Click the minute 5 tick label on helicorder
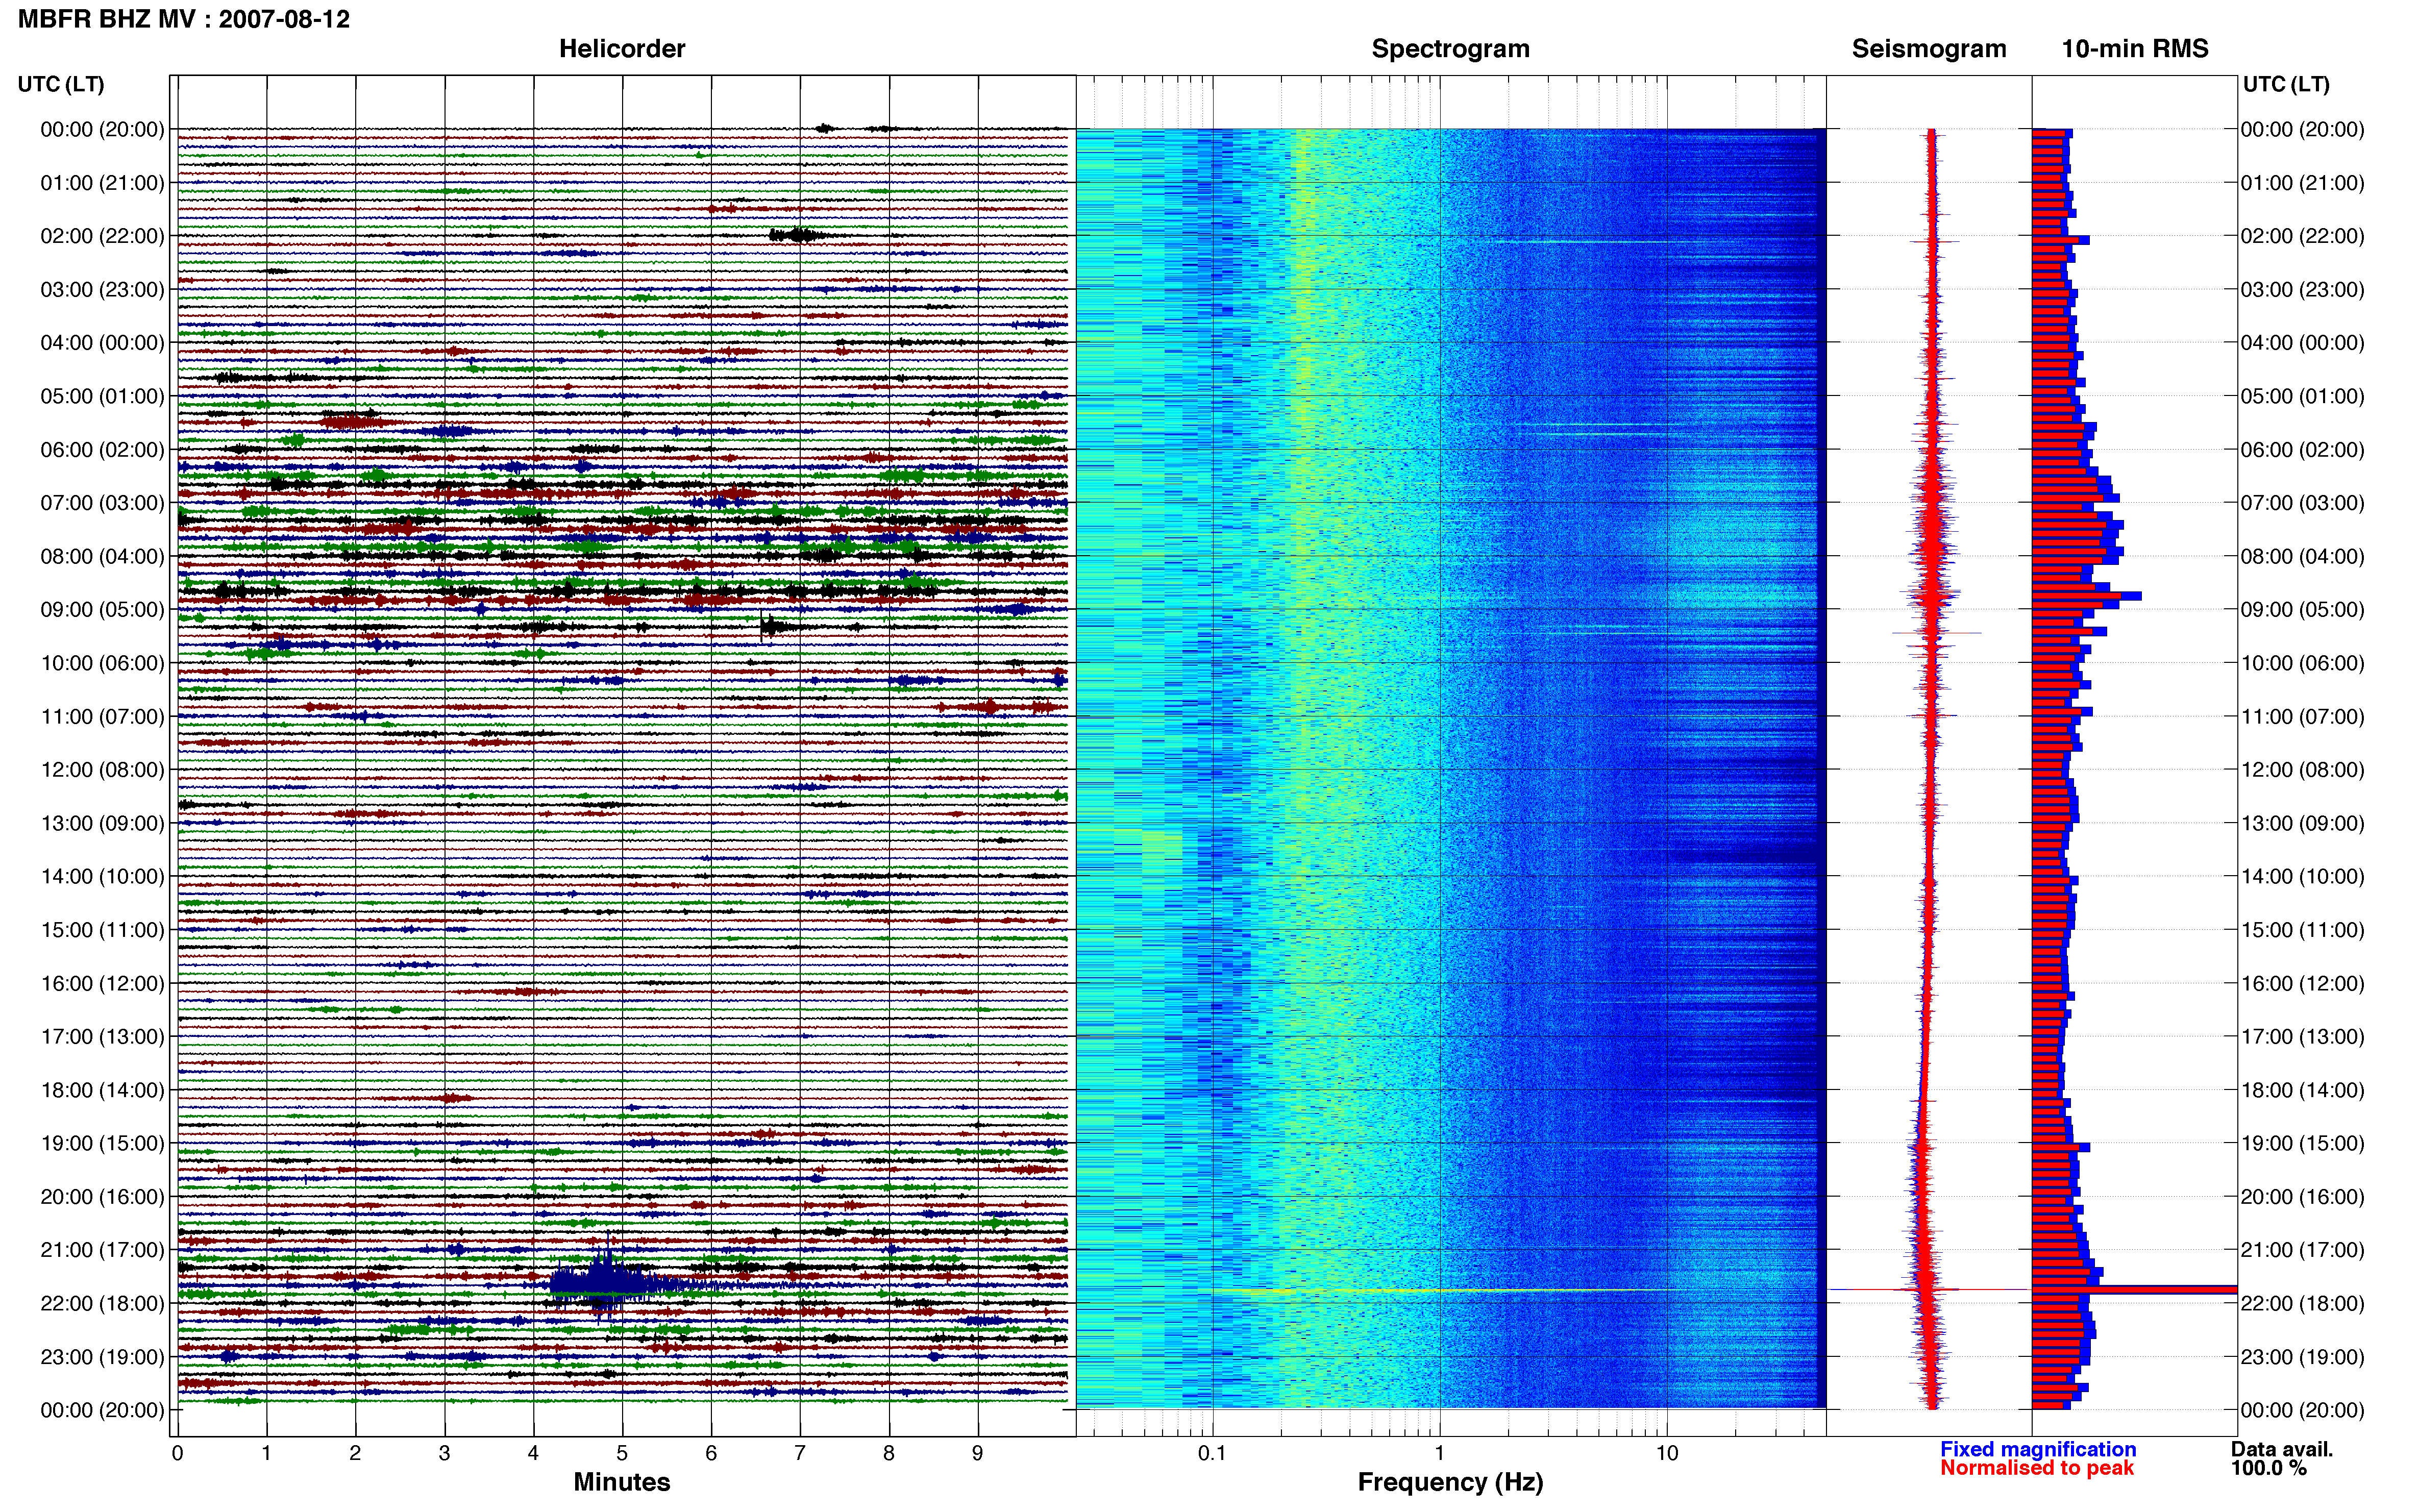This screenshot has width=2419, height=1512. (x=622, y=1453)
